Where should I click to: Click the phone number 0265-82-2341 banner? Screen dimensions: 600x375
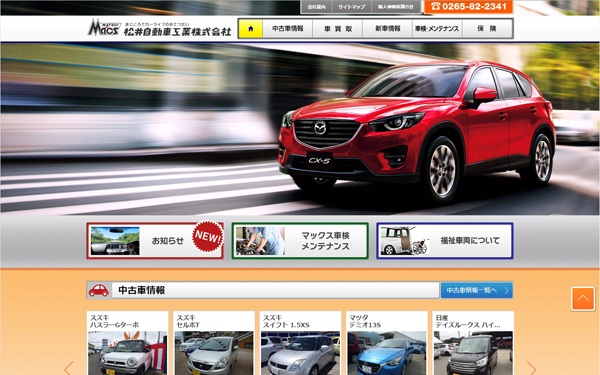pyautogui.click(x=468, y=7)
